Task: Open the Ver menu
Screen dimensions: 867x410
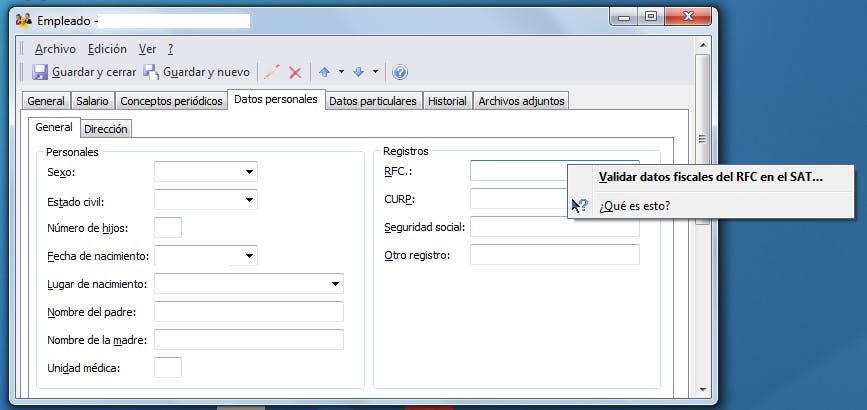Action: pyautogui.click(x=147, y=49)
